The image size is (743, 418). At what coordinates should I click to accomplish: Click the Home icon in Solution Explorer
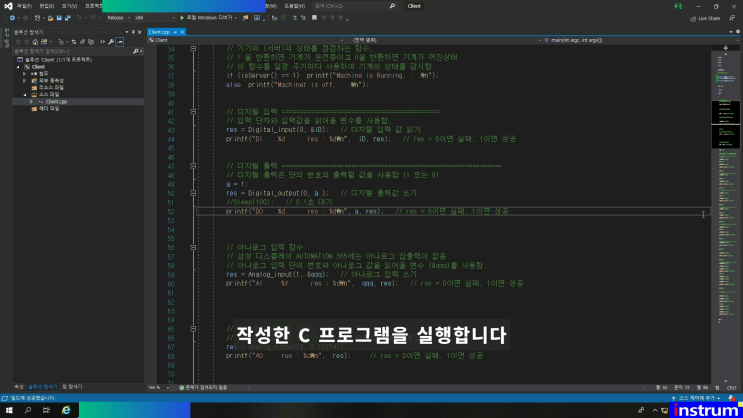coord(35,42)
